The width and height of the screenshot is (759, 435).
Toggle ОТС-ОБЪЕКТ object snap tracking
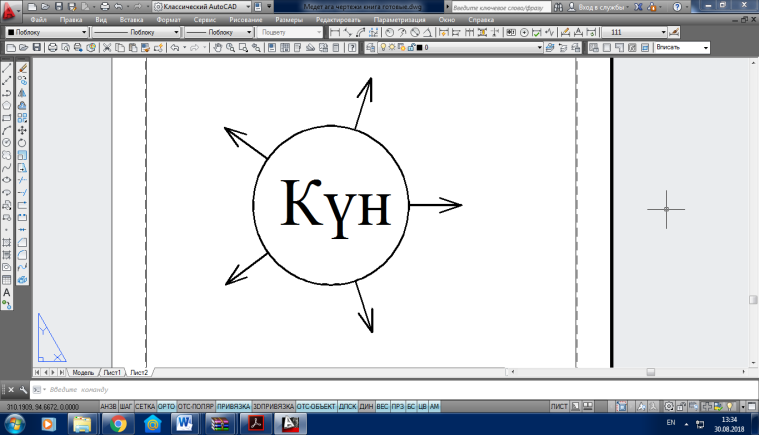click(316, 406)
